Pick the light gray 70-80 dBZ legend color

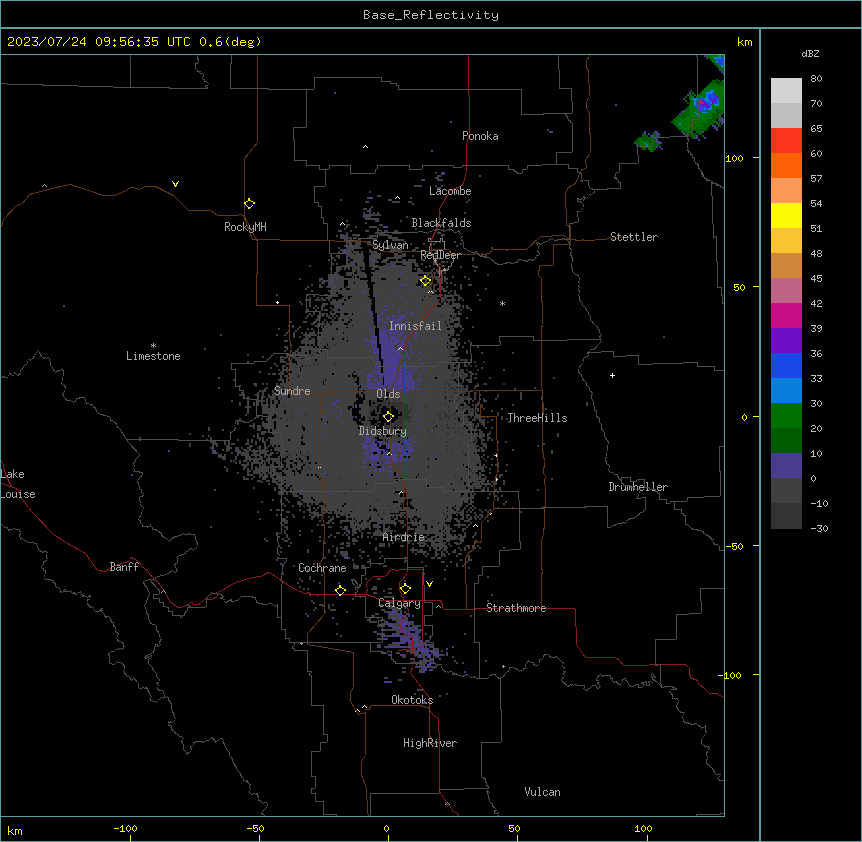click(786, 91)
